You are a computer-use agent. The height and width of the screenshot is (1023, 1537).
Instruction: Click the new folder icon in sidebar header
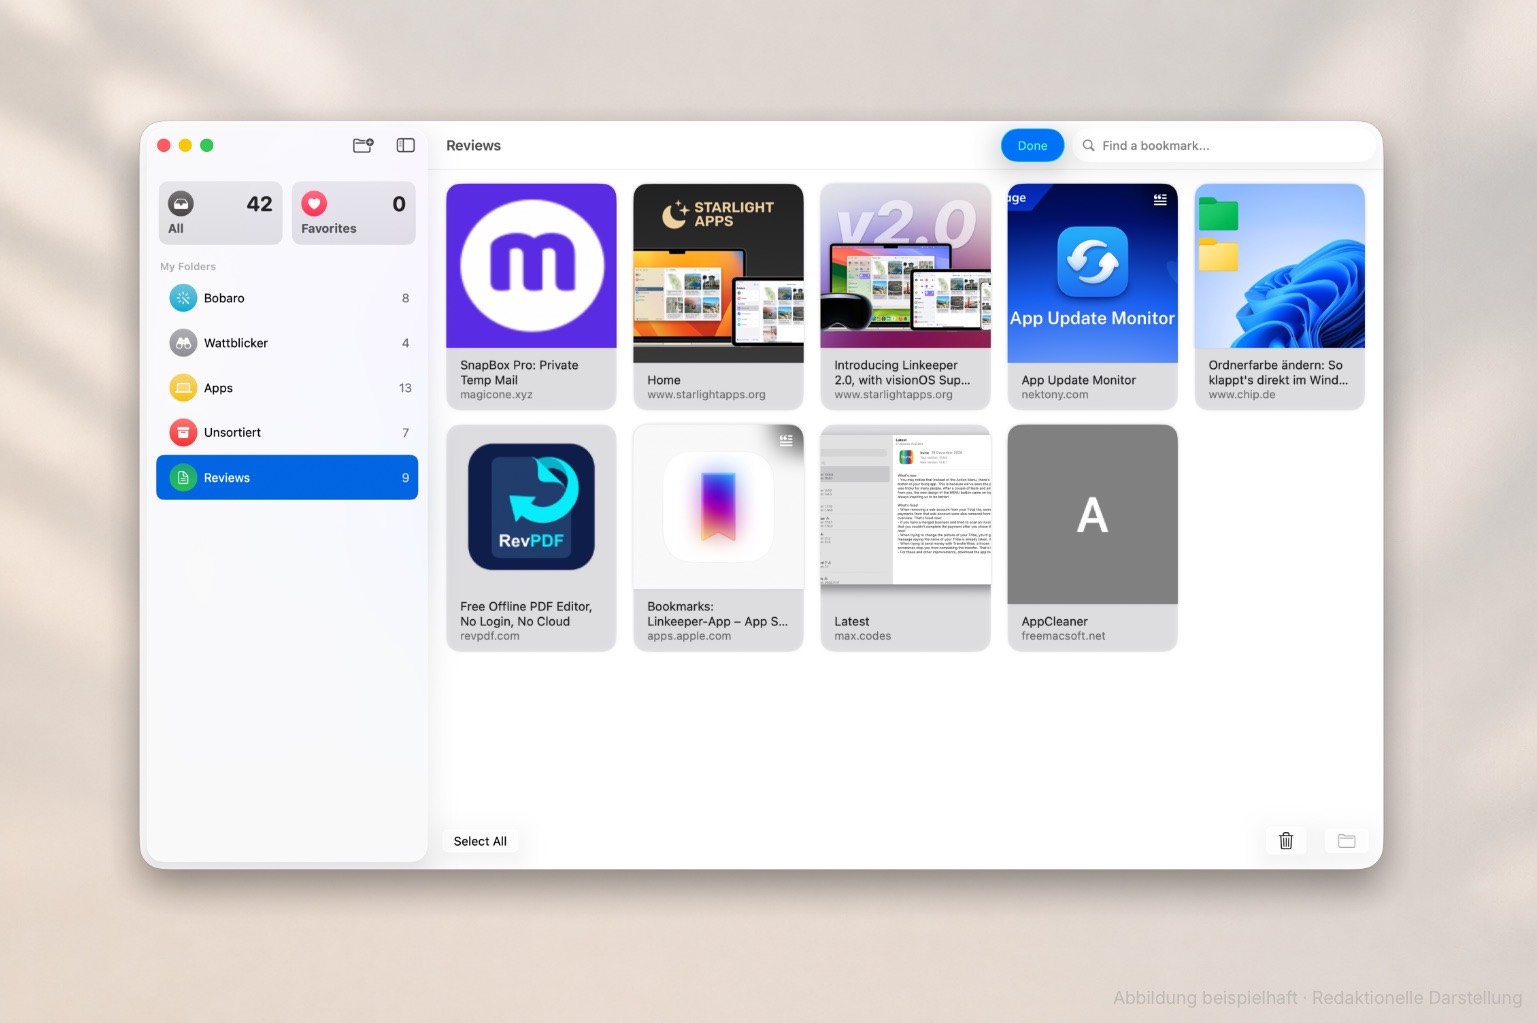(363, 145)
